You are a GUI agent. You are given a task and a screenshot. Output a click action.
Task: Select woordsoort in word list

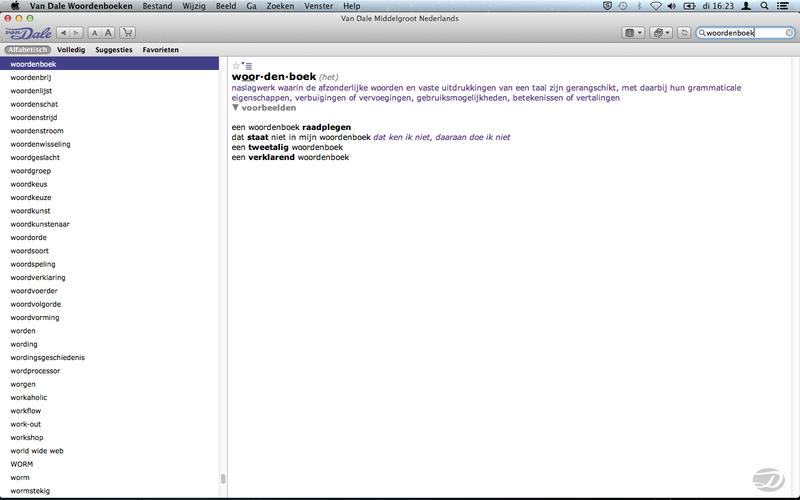(109, 251)
